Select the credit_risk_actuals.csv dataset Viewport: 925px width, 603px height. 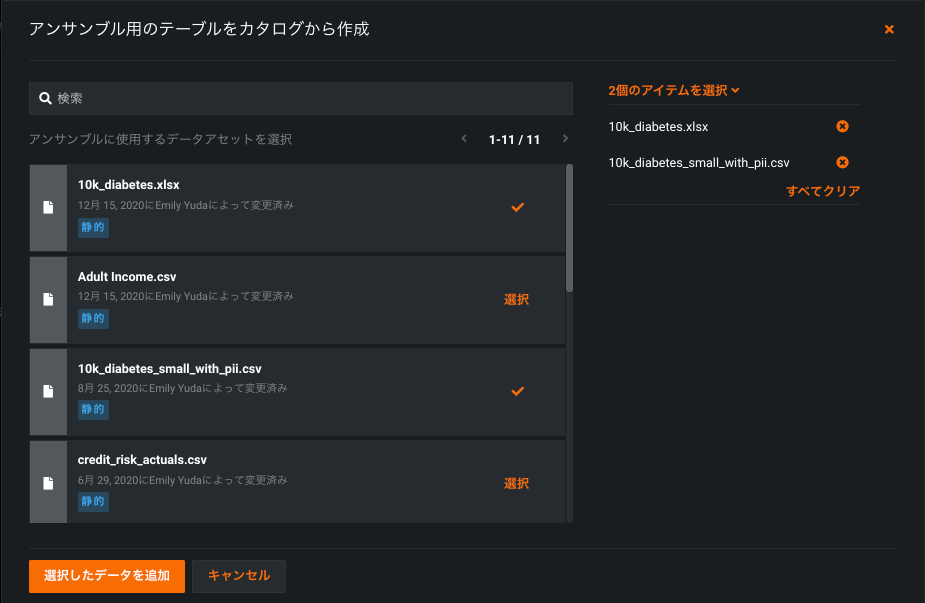pos(516,483)
